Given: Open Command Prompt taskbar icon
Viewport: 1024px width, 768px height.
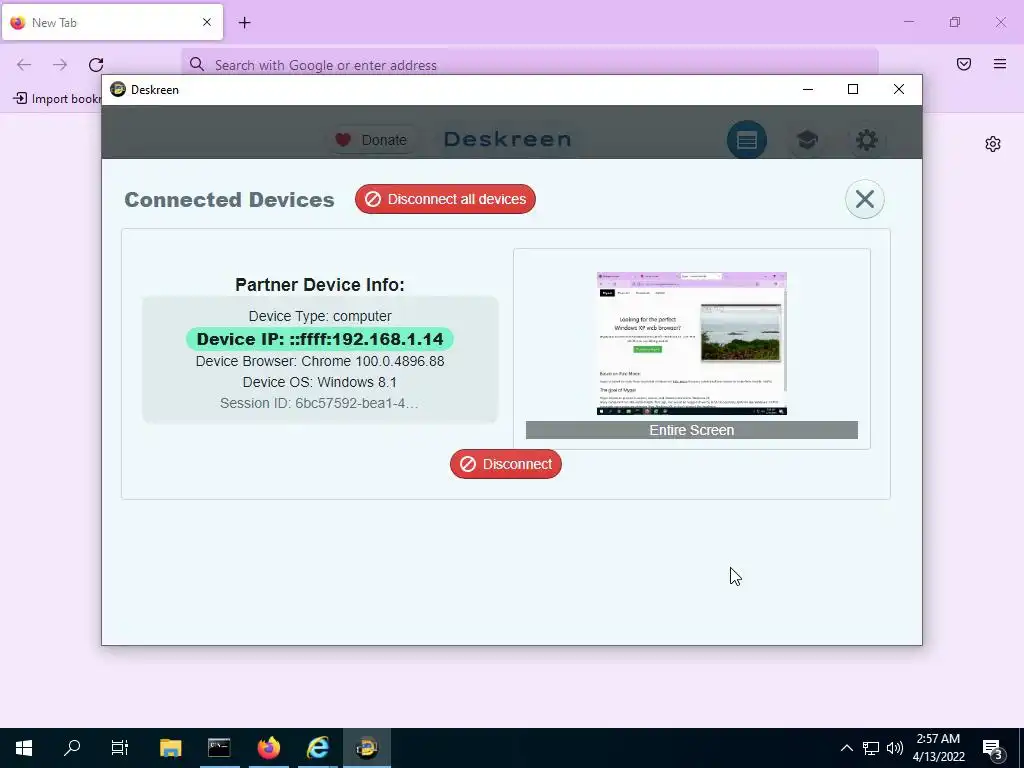Looking at the screenshot, I should [219, 748].
